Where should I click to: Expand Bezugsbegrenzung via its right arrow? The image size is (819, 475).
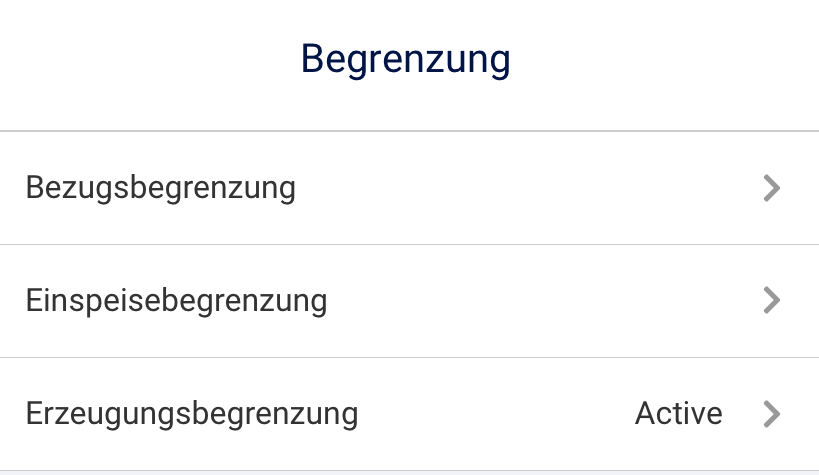(770, 188)
